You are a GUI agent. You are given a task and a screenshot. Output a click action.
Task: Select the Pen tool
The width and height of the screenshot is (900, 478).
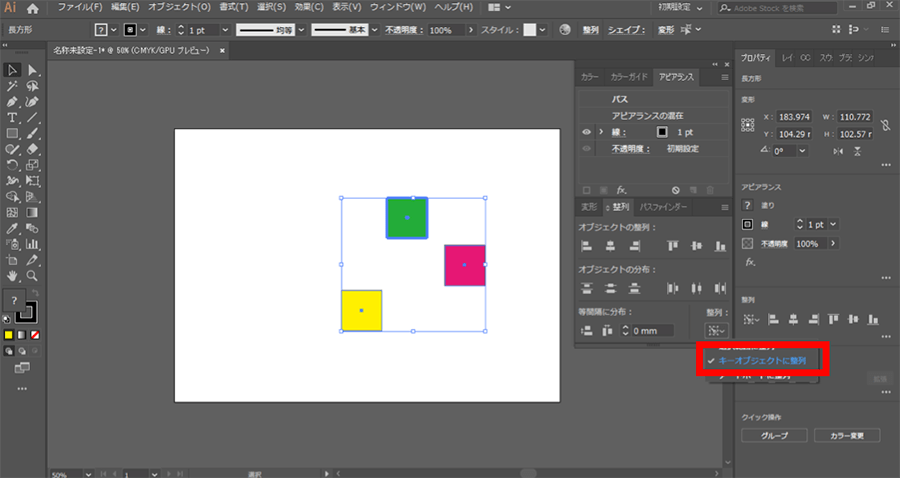(x=12, y=102)
